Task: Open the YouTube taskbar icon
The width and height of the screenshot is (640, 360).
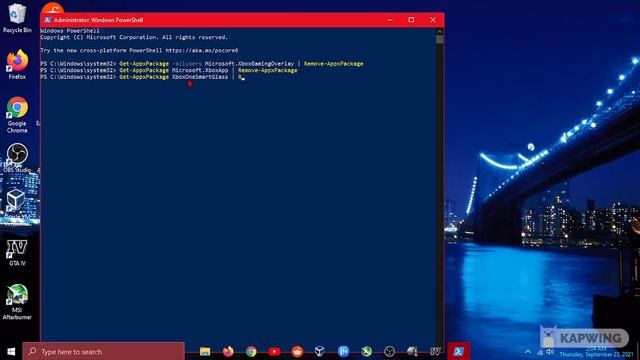Action: click(x=274, y=351)
